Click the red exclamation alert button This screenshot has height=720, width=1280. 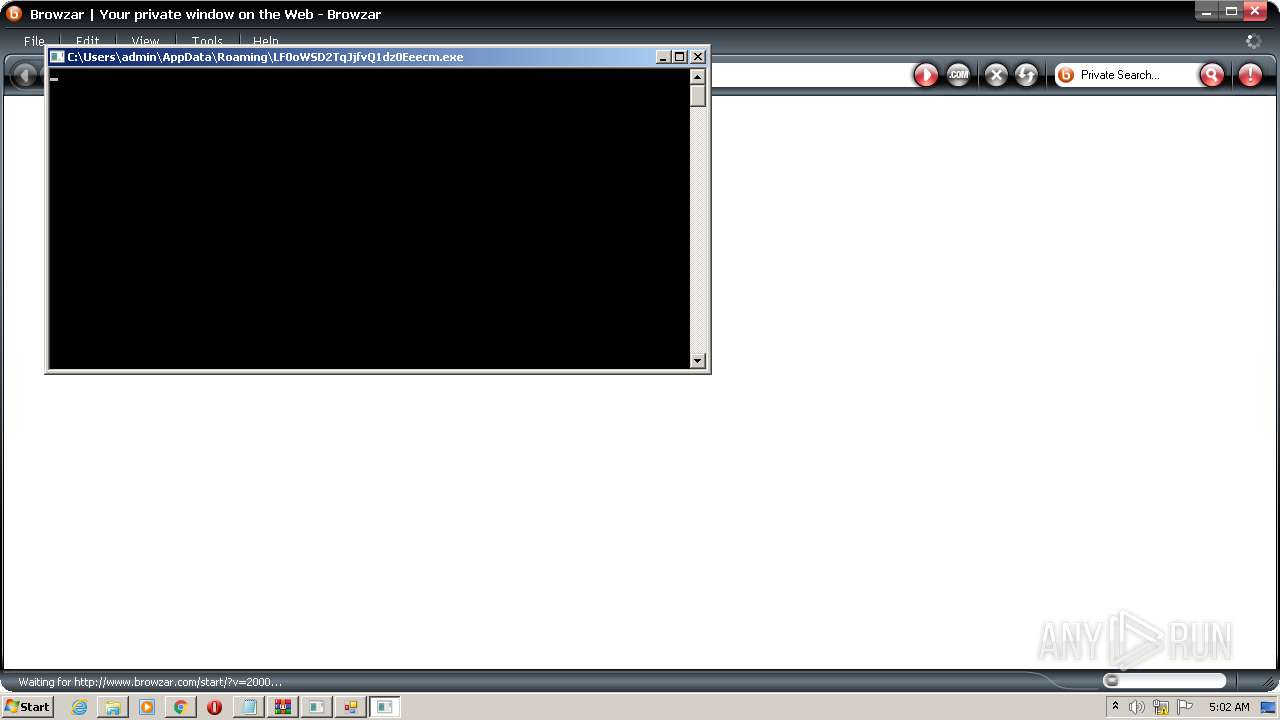(1250, 75)
